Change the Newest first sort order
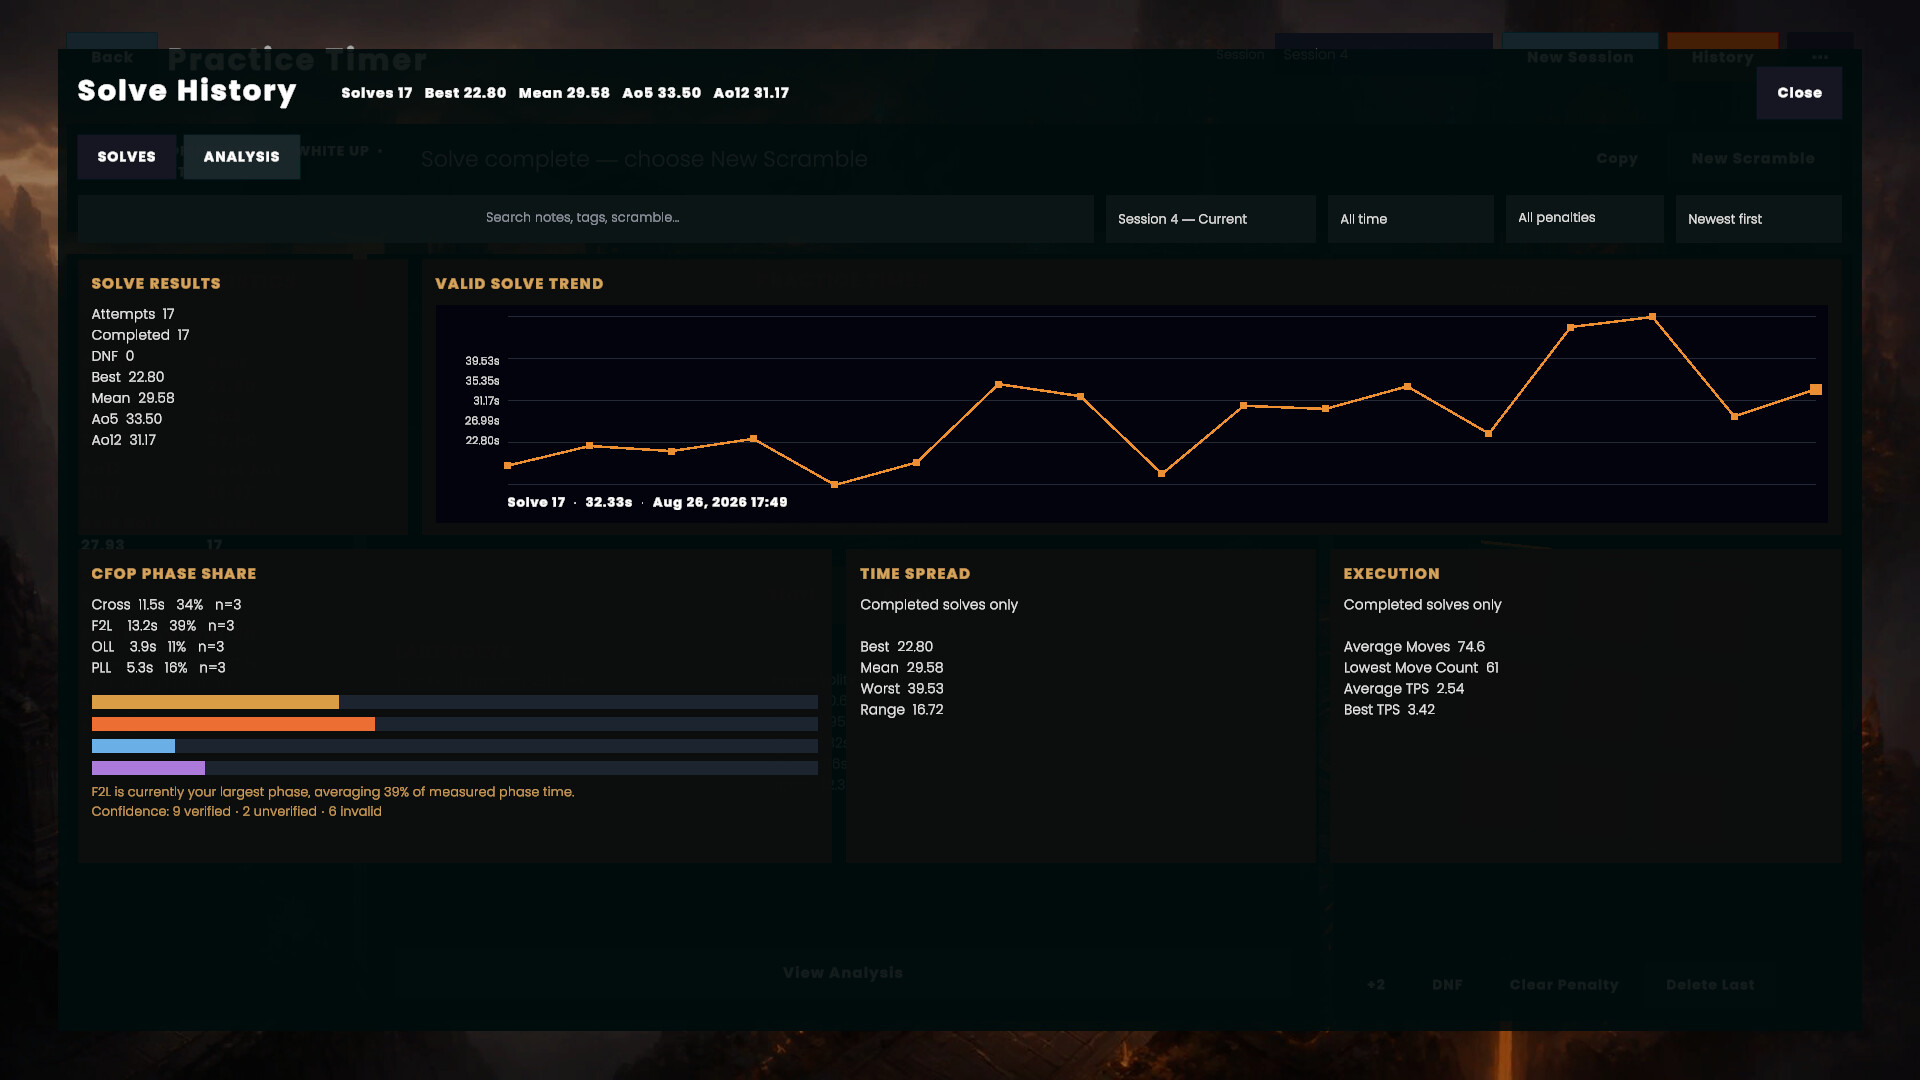The height and width of the screenshot is (1080, 1920). pyautogui.click(x=1758, y=219)
